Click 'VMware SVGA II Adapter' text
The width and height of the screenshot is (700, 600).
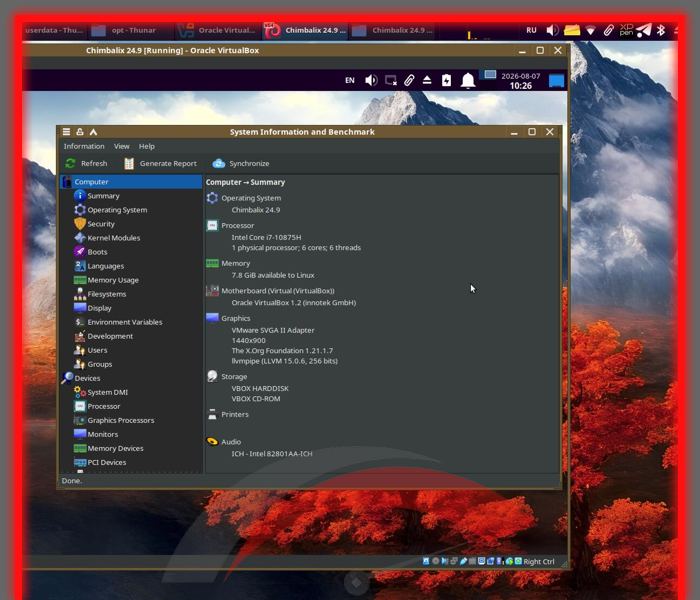tap(273, 330)
